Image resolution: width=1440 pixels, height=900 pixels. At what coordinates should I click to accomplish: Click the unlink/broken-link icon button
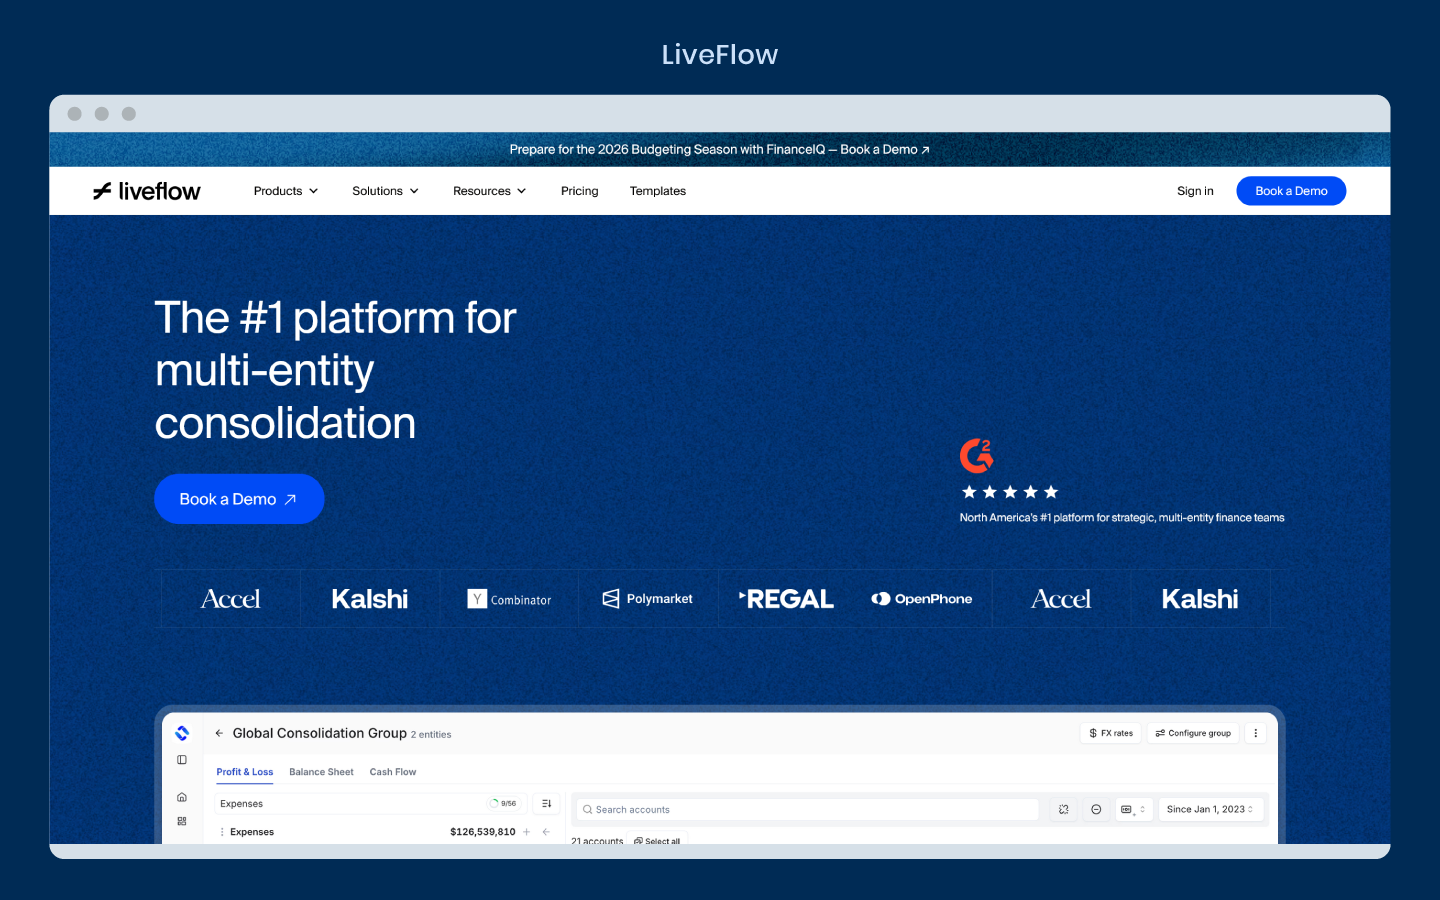(1064, 809)
